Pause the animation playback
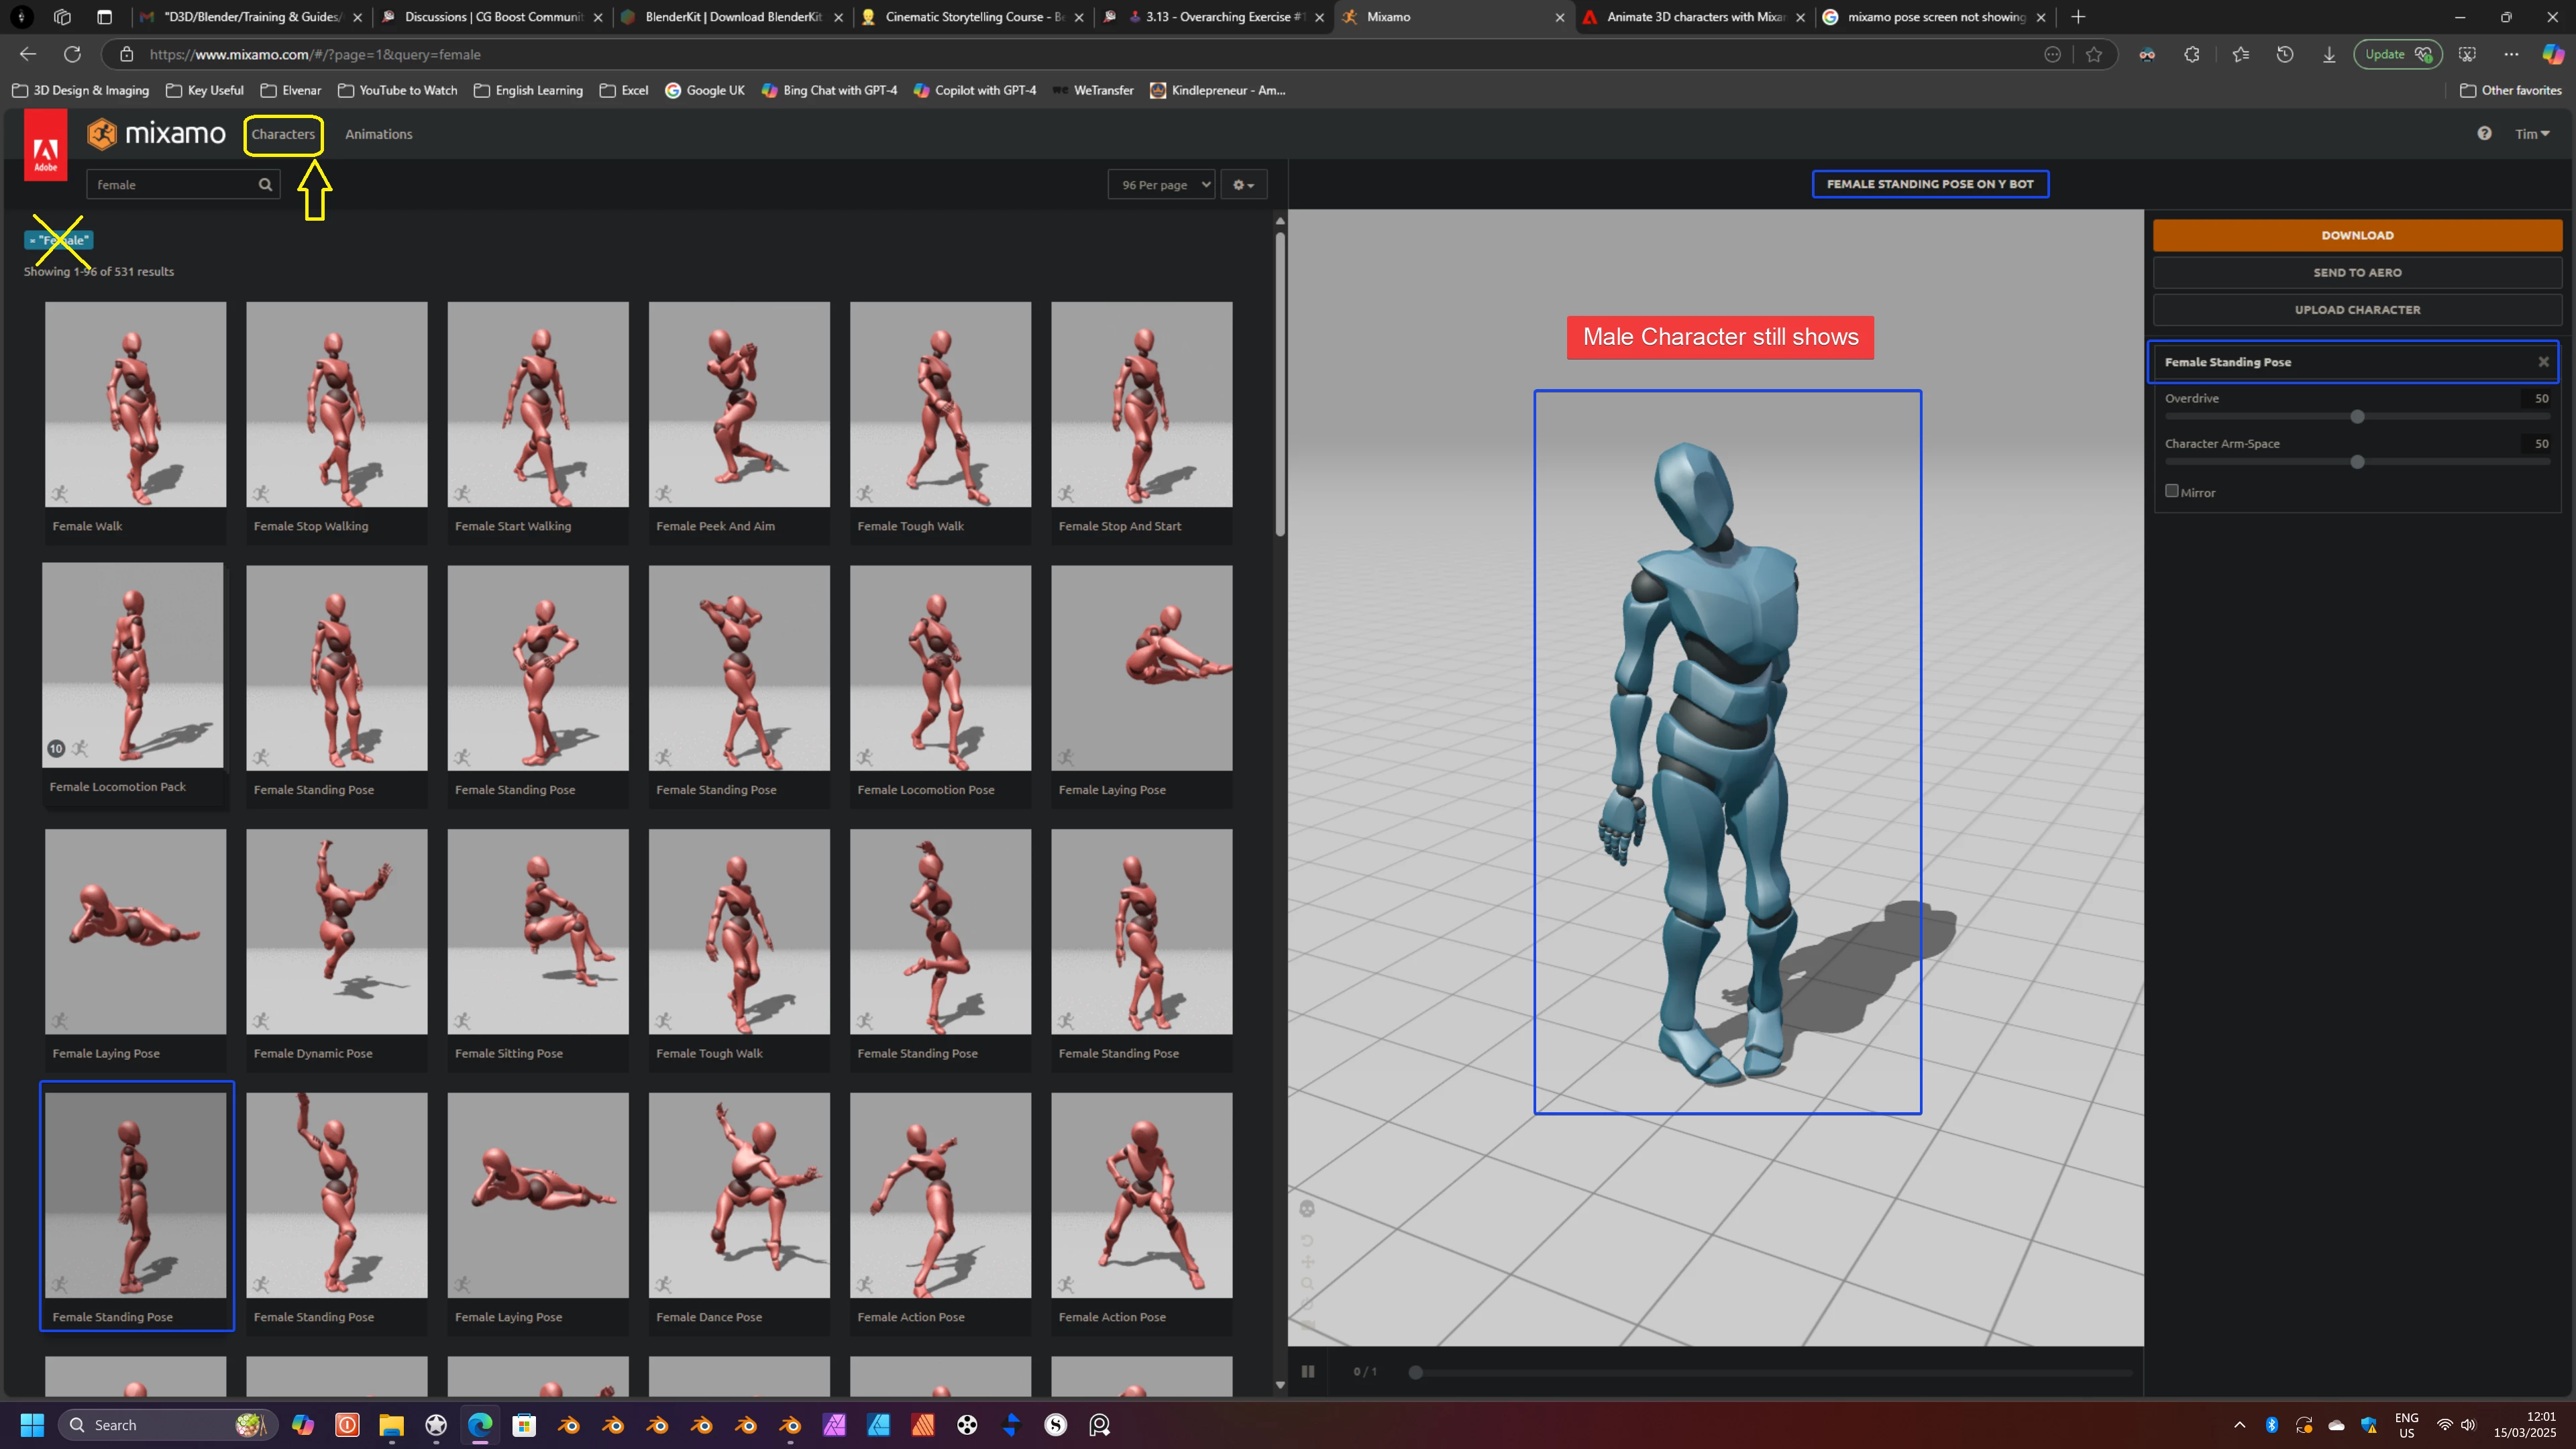This screenshot has width=2576, height=1449. (x=1307, y=1371)
